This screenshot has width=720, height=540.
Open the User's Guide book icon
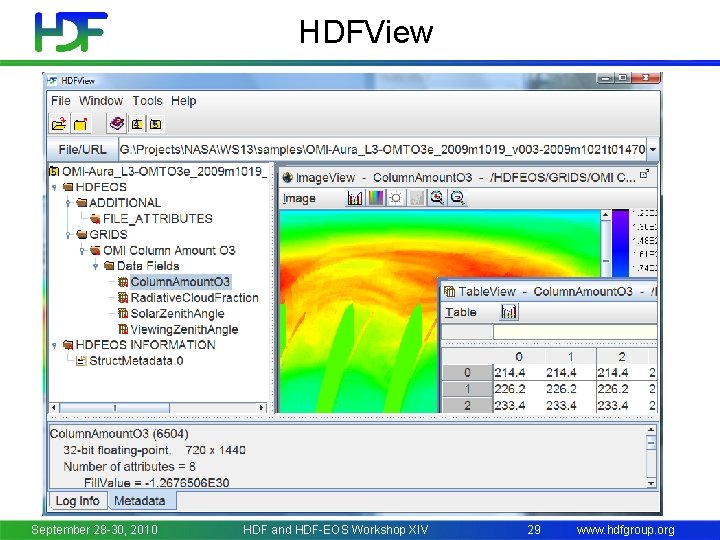point(117,124)
